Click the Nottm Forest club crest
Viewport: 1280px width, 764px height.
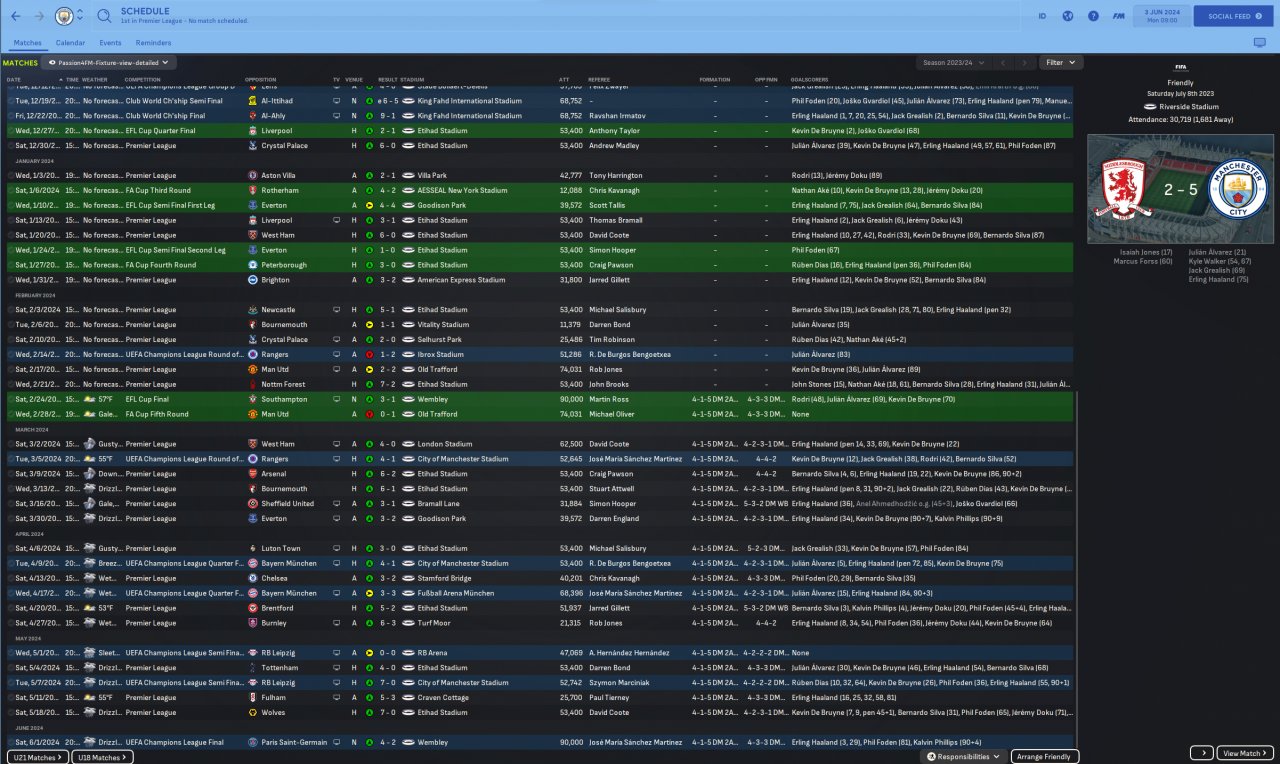pos(252,384)
